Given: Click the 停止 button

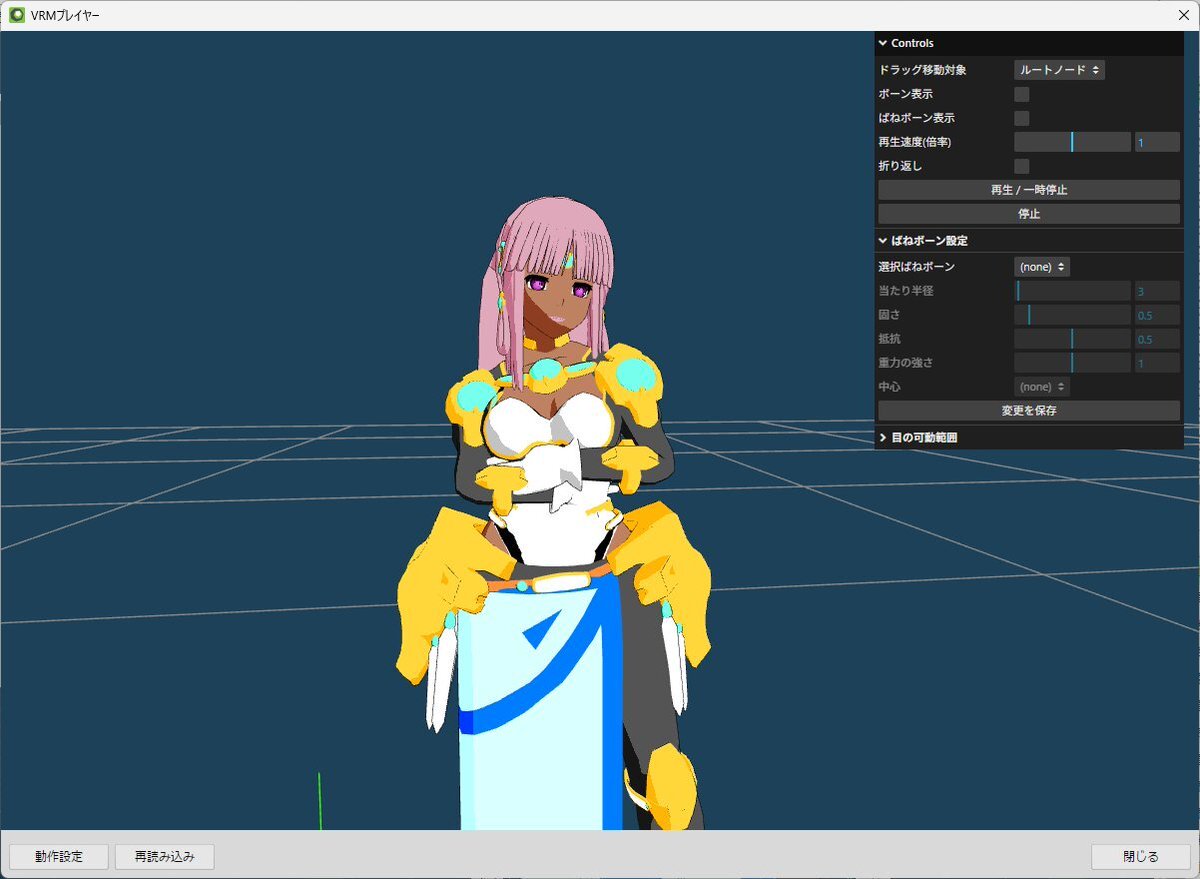Looking at the screenshot, I should [x=1029, y=214].
